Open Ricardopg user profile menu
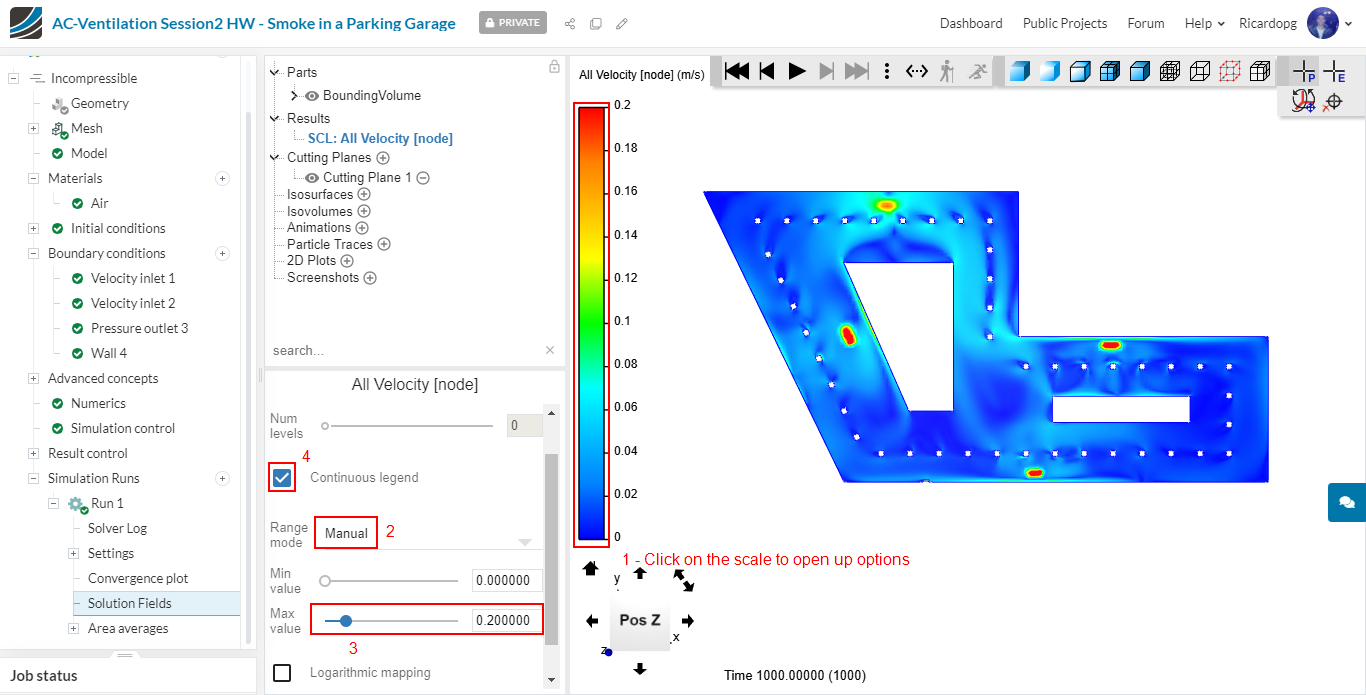 click(1297, 23)
